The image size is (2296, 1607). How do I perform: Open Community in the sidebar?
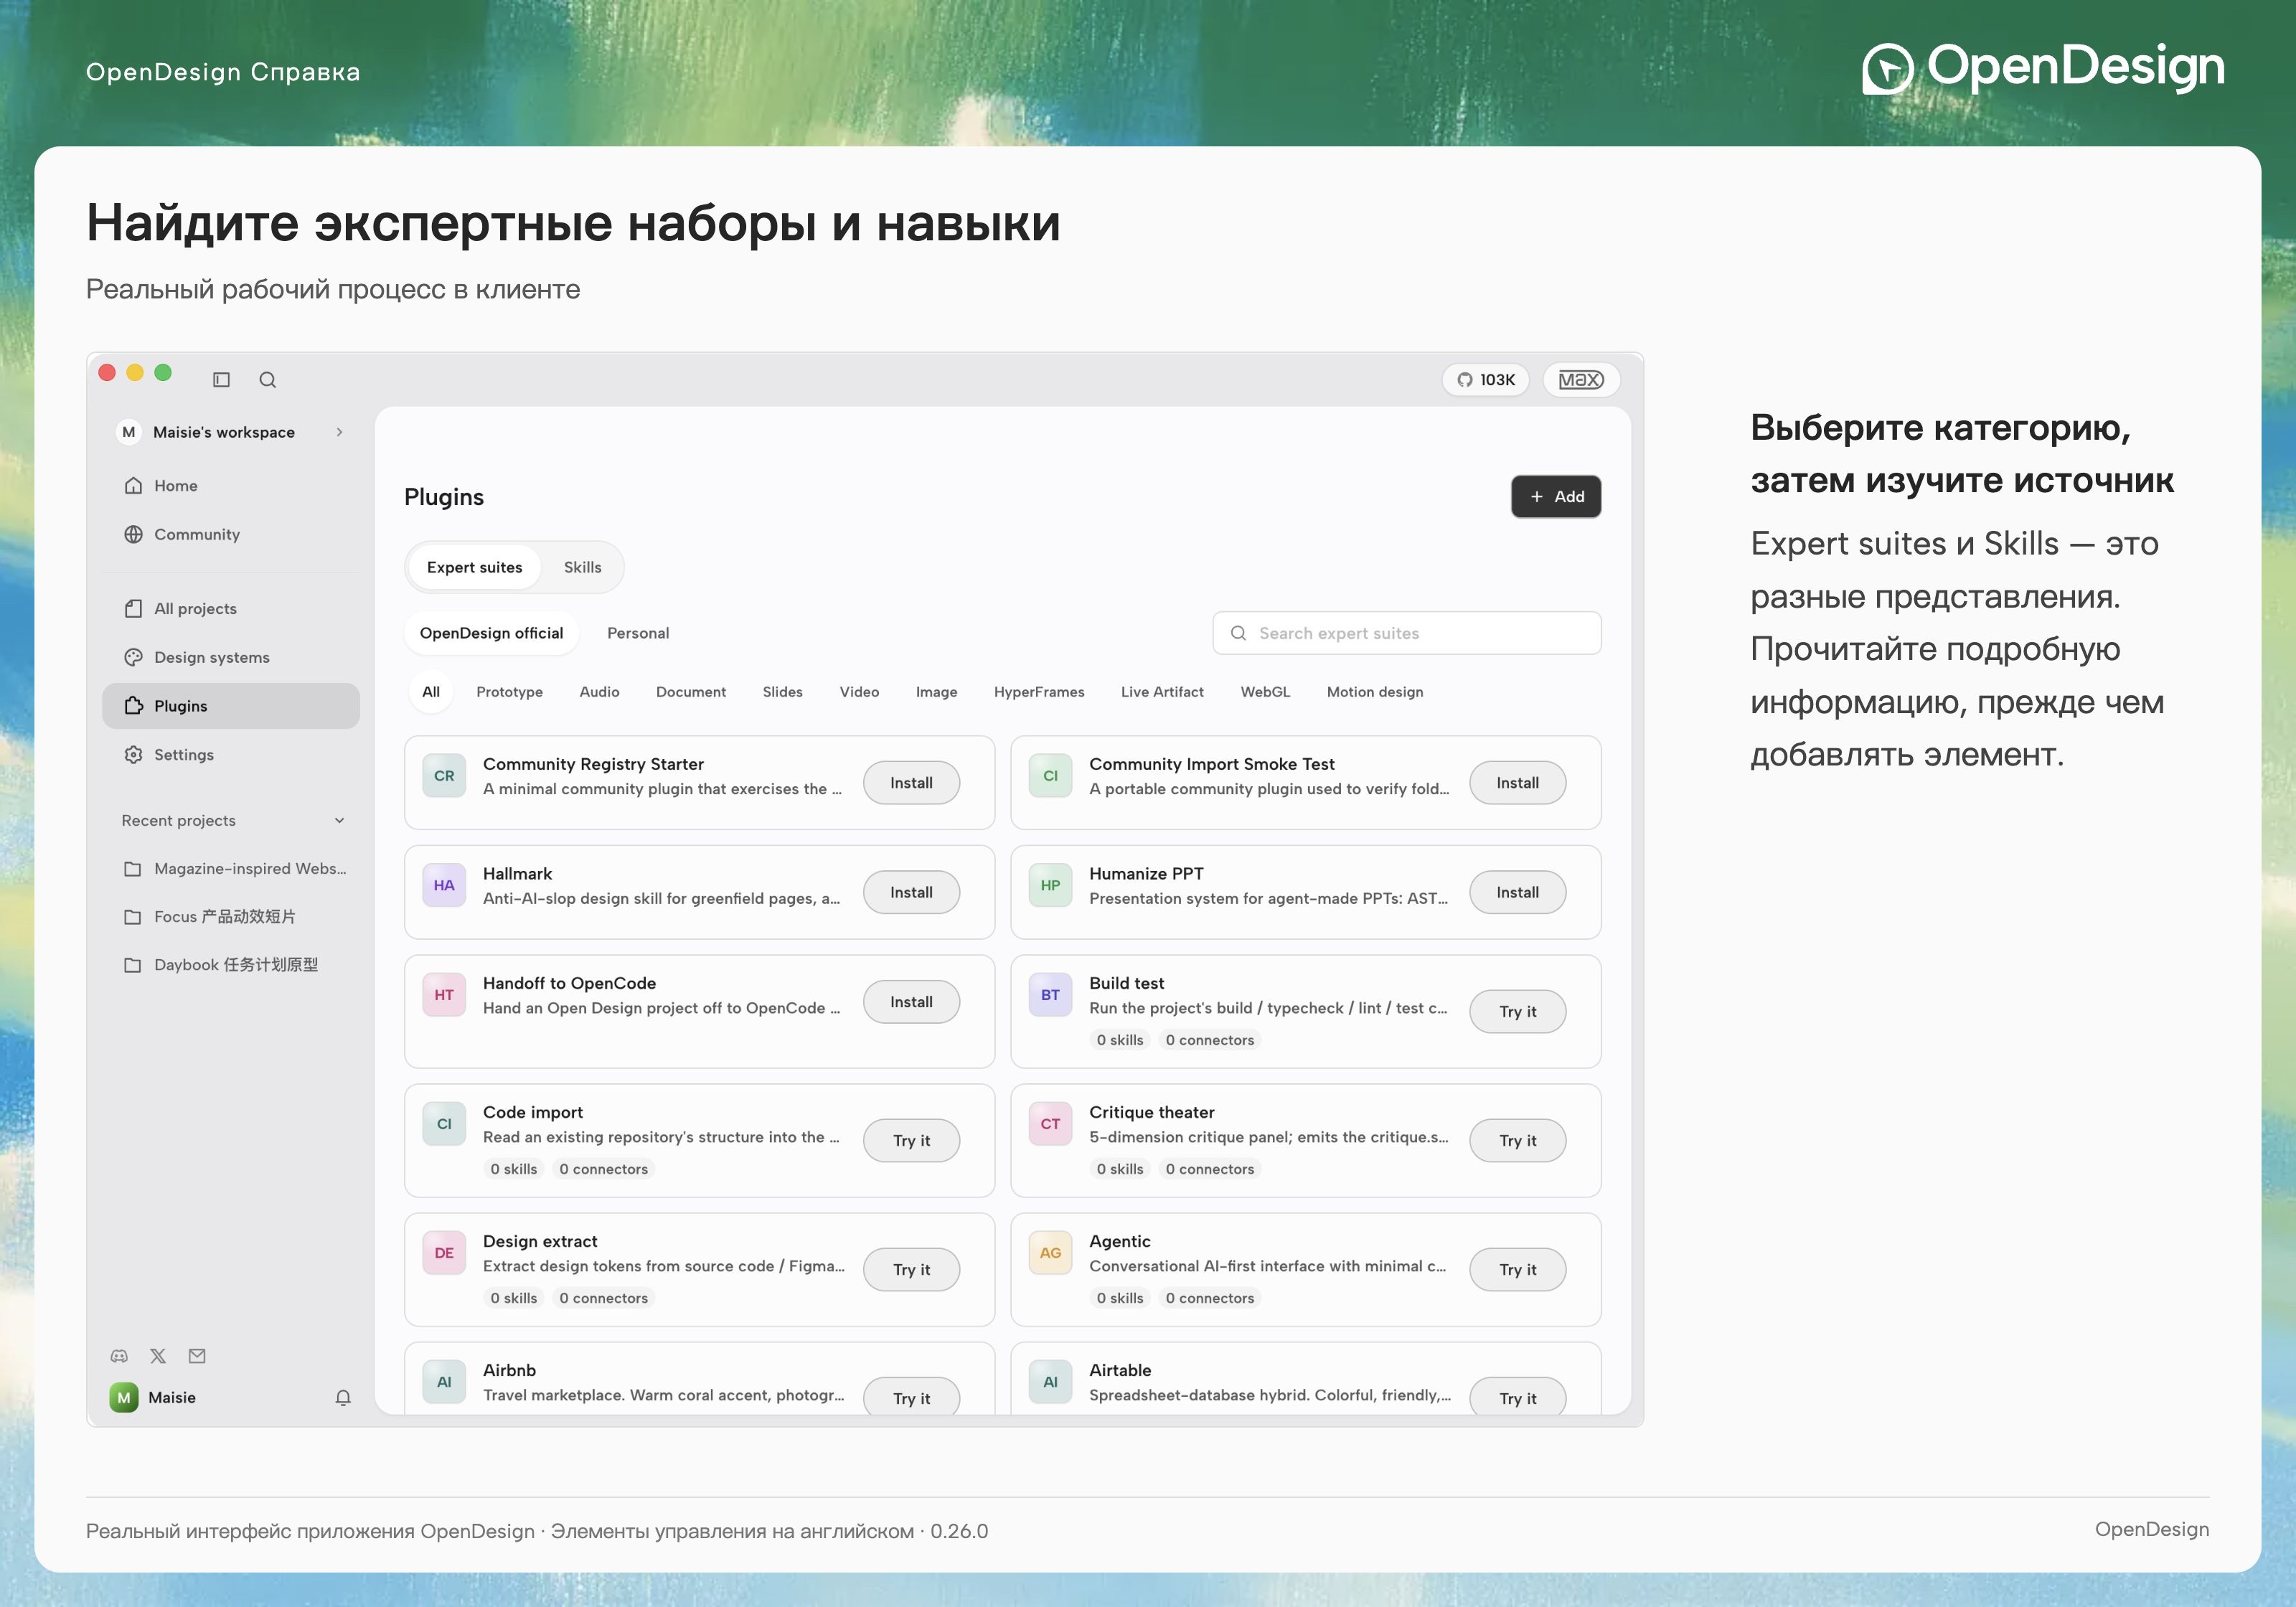pyautogui.click(x=231, y=534)
